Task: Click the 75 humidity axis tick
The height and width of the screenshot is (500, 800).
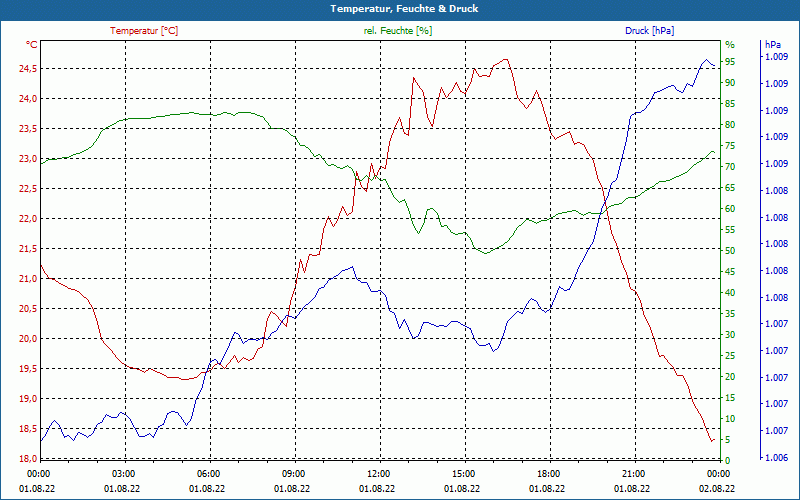Action: [x=730, y=146]
